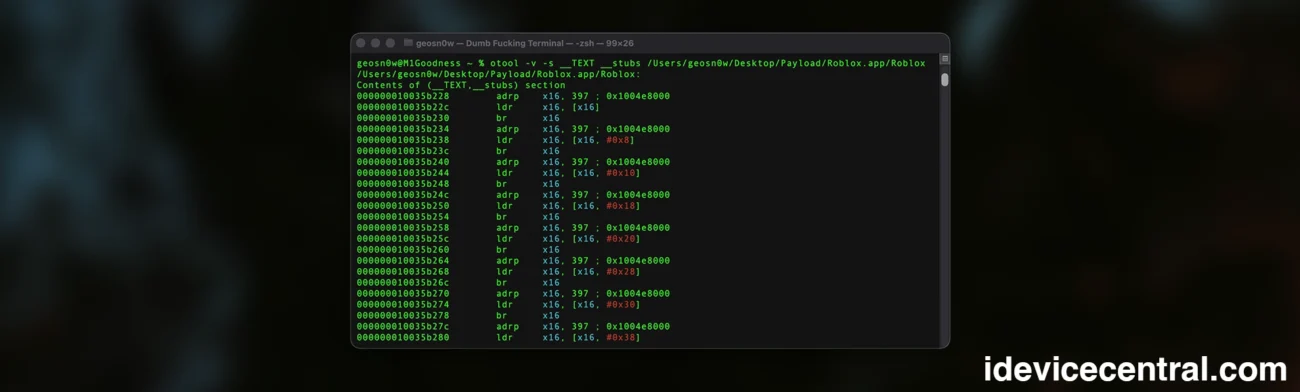Click the '__stubs' argument in the command line
This screenshot has height=392, width=1300.
[x=621, y=63]
